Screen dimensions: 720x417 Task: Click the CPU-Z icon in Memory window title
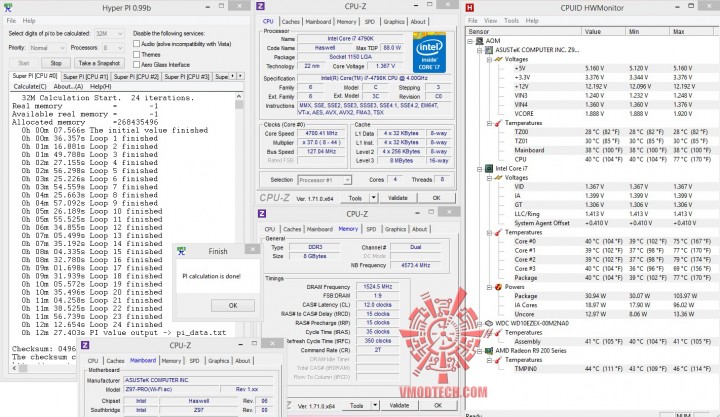tap(262, 214)
